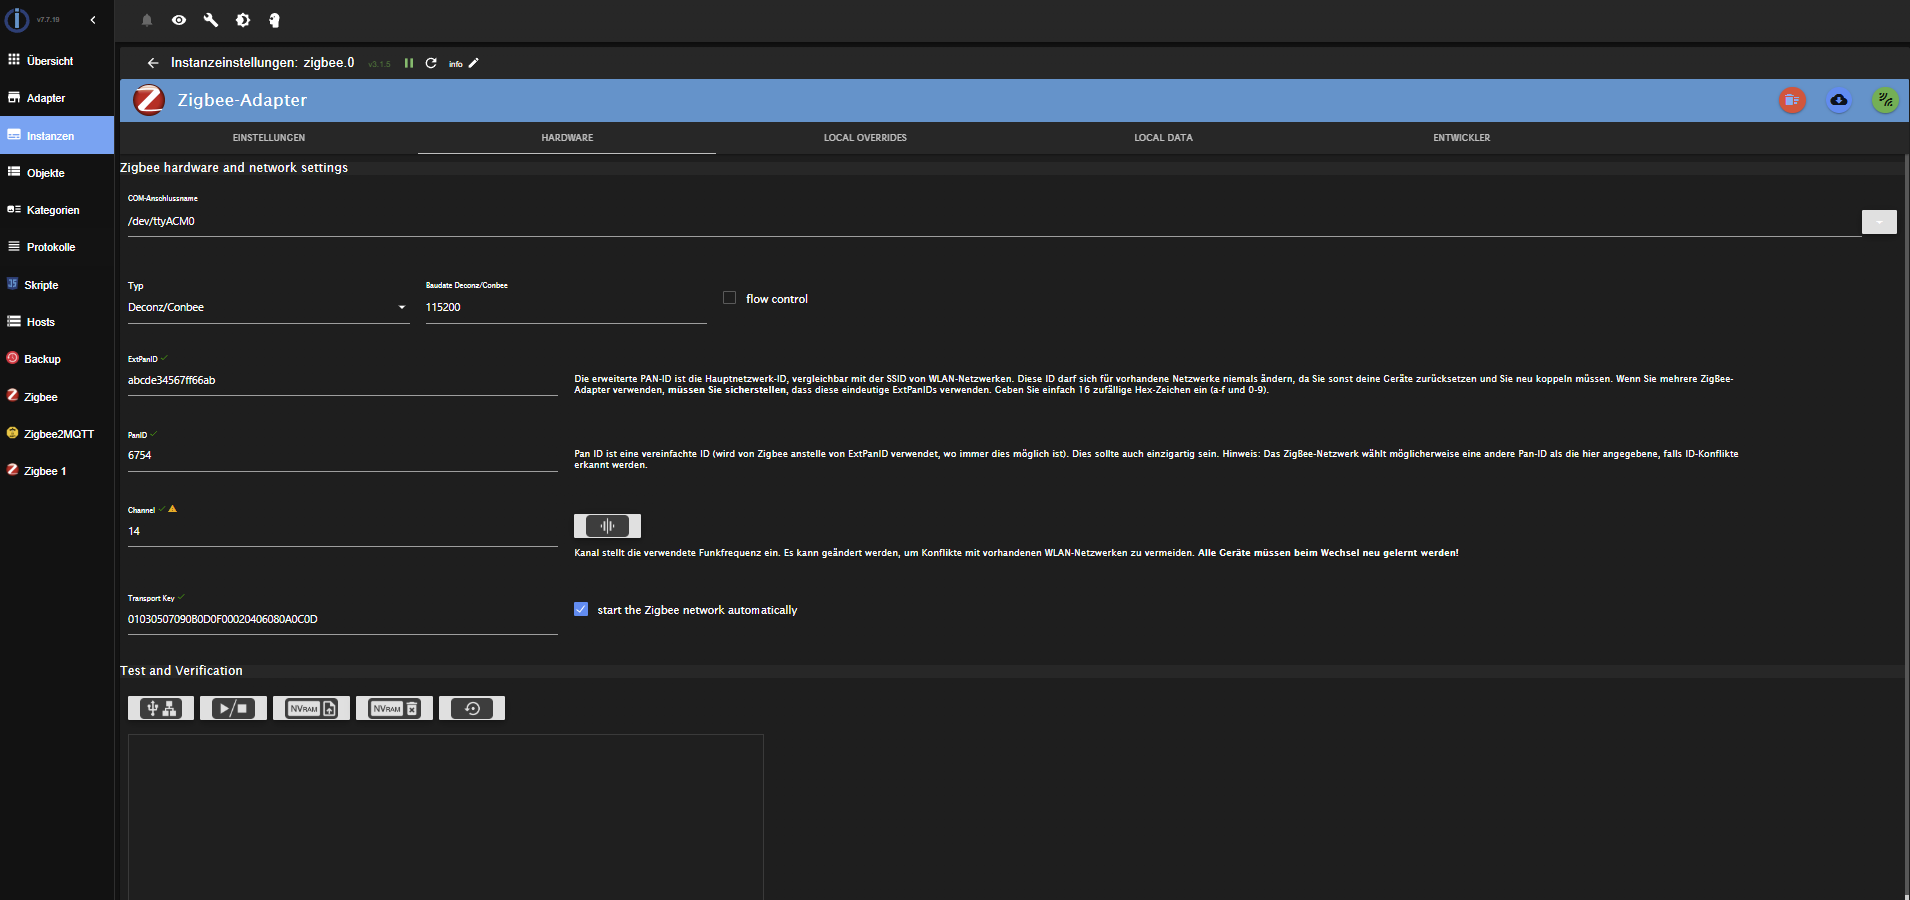The height and width of the screenshot is (900, 1910).
Task: Open the COM port dropdown button
Action: click(x=1879, y=222)
